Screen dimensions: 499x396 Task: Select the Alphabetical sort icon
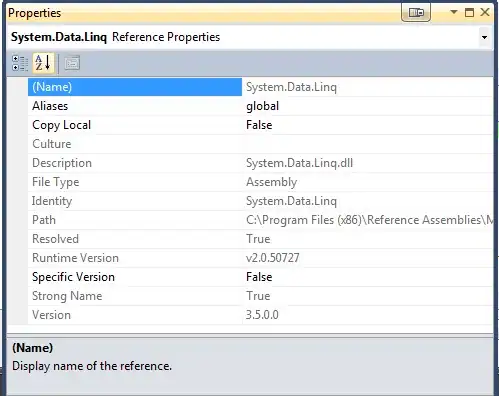(x=43, y=63)
